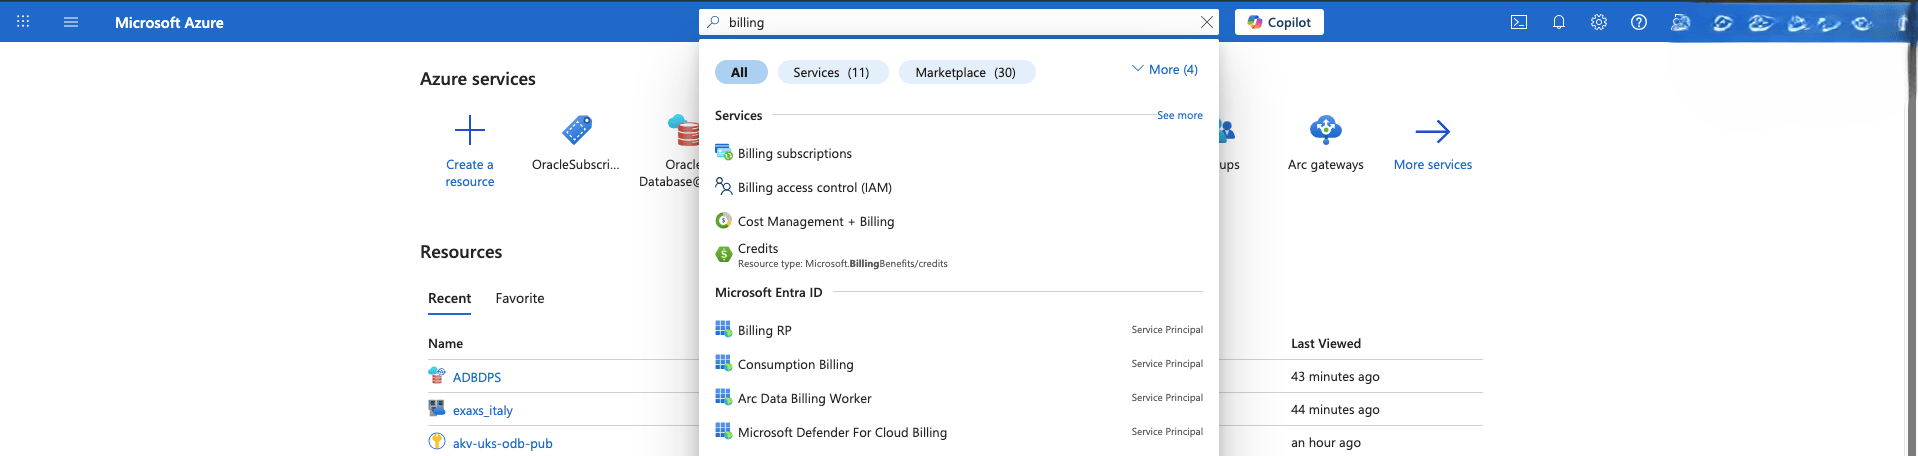Clear the billing search text
This screenshot has height=456, width=1918.
click(x=1206, y=22)
